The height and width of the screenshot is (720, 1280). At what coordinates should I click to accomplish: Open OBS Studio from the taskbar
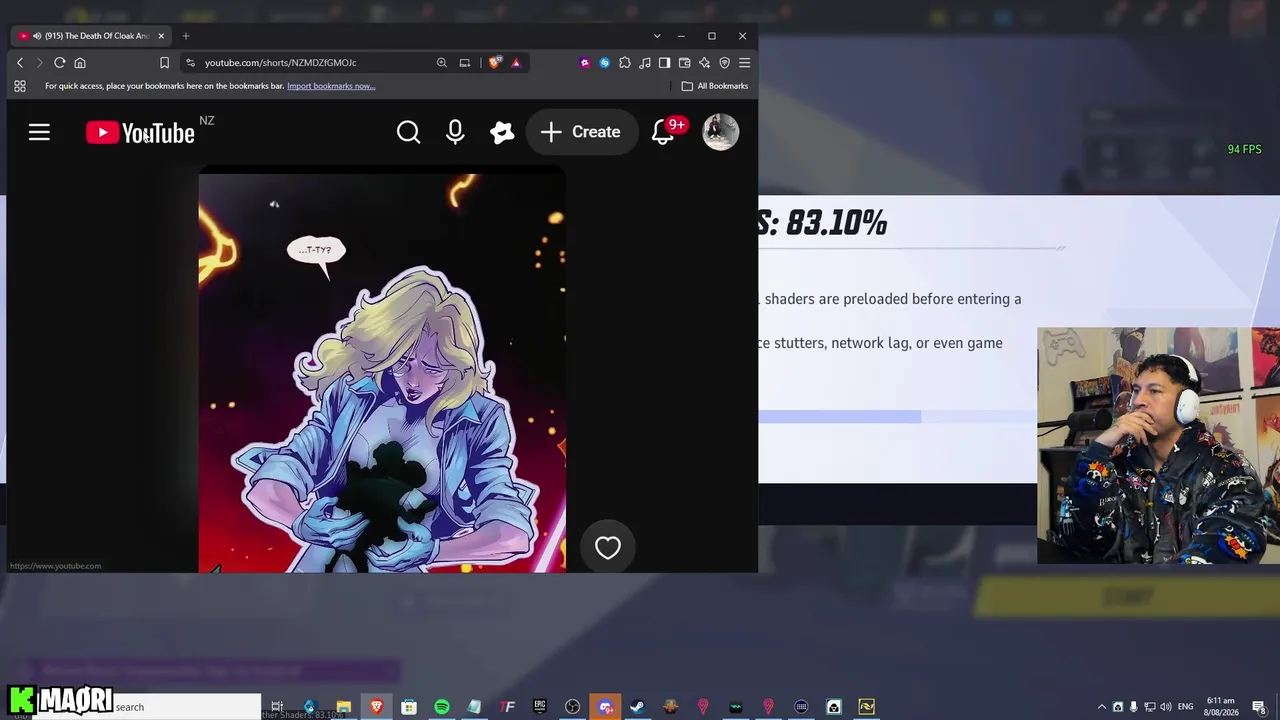(x=572, y=707)
